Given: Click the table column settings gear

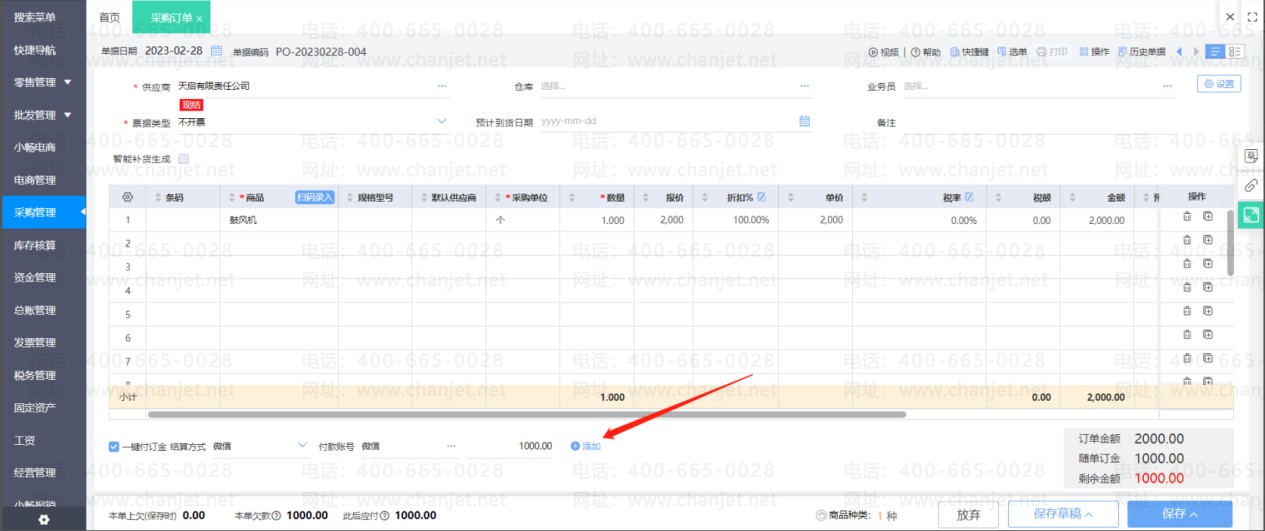Looking at the screenshot, I should tap(127, 197).
